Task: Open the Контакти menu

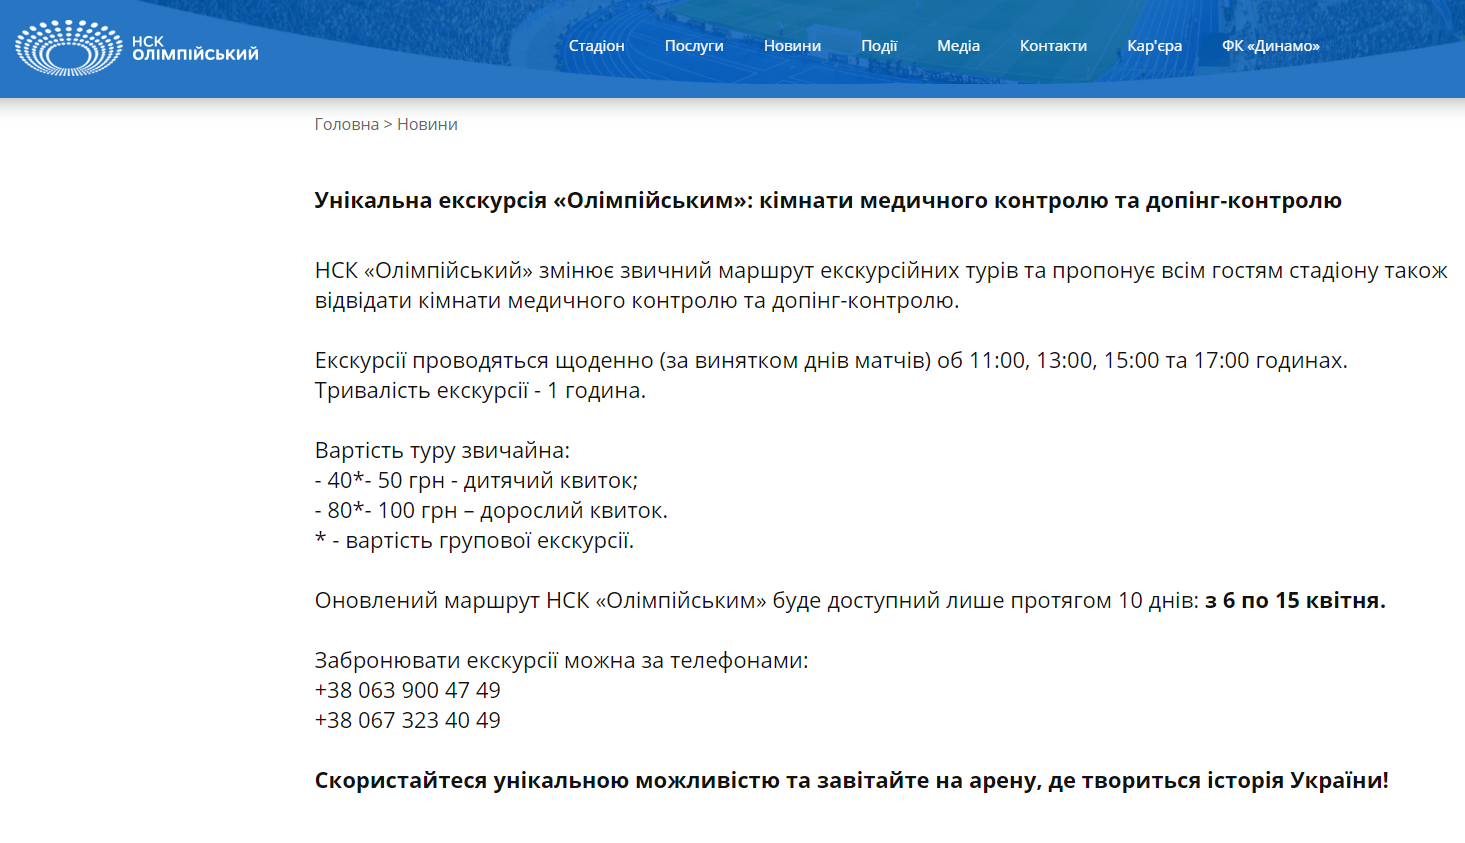Action: tap(1053, 45)
